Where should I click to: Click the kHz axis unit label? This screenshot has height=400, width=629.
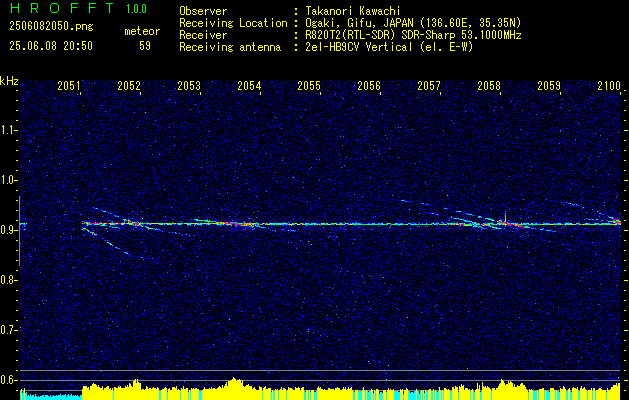[x=9, y=81]
